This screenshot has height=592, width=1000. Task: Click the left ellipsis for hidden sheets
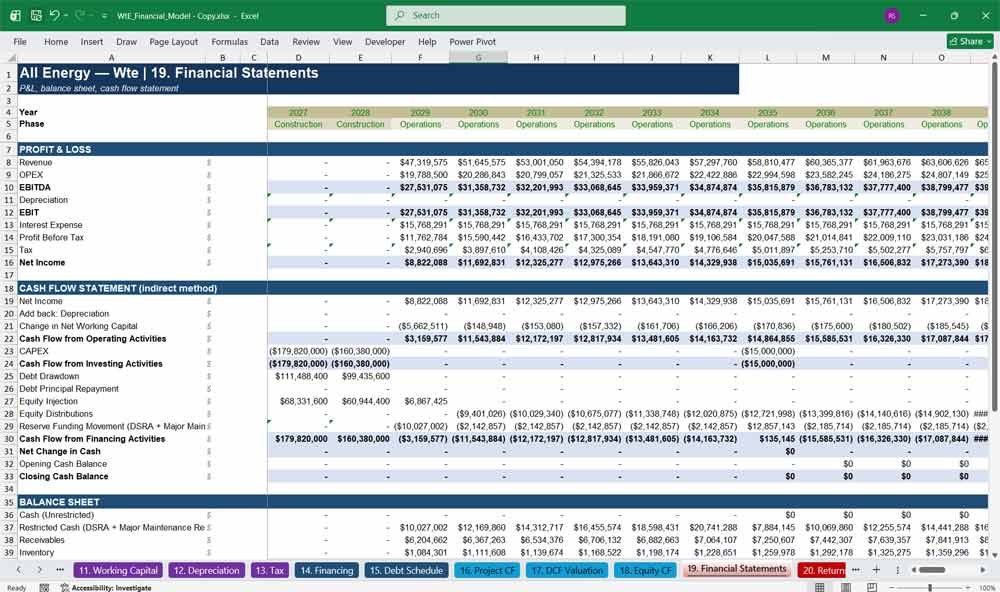[60, 570]
